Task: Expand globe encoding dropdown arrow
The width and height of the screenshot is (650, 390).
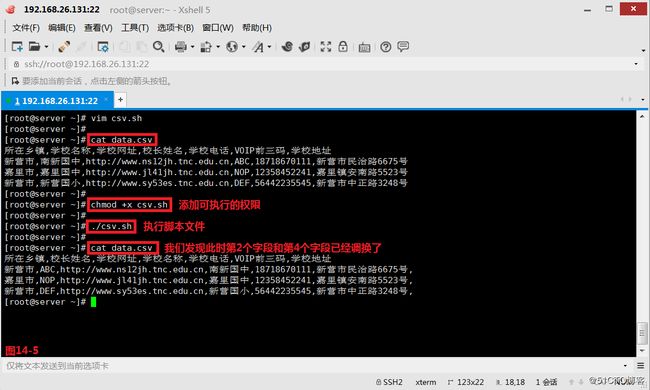Action: pyautogui.click(x=244, y=47)
